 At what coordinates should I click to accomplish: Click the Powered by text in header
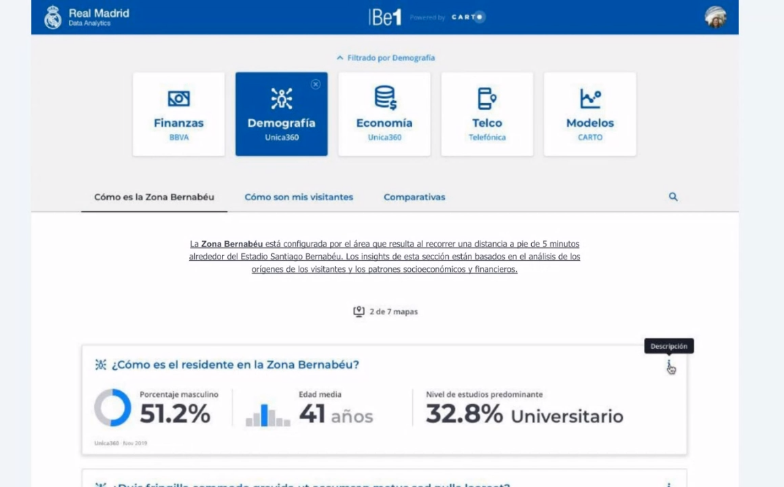pyautogui.click(x=428, y=18)
